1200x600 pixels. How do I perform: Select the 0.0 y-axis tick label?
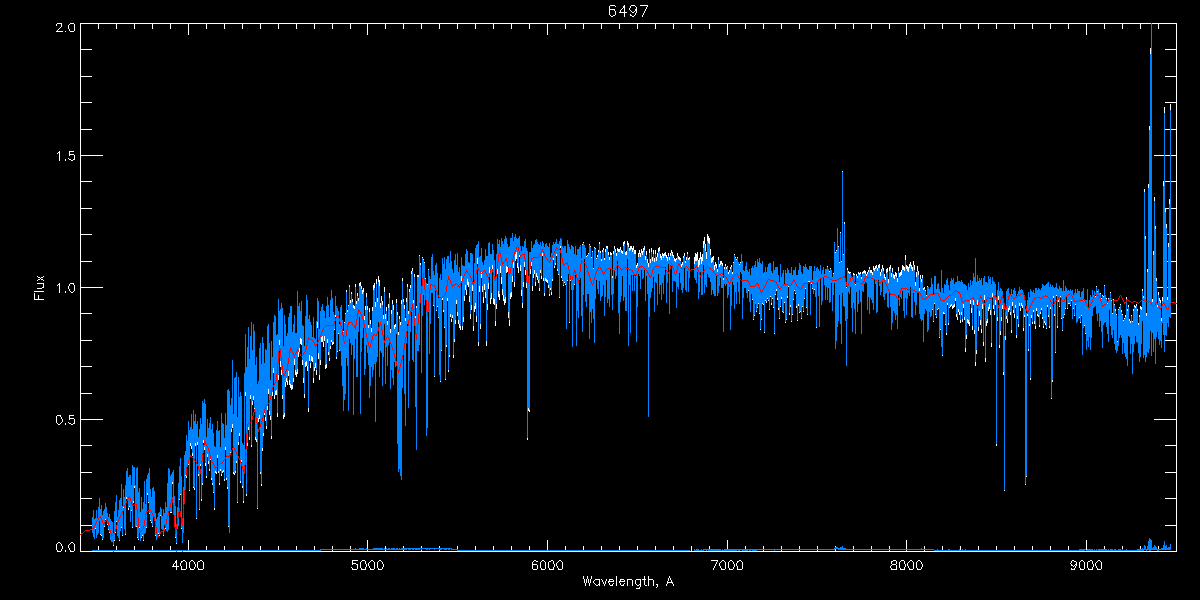65,548
